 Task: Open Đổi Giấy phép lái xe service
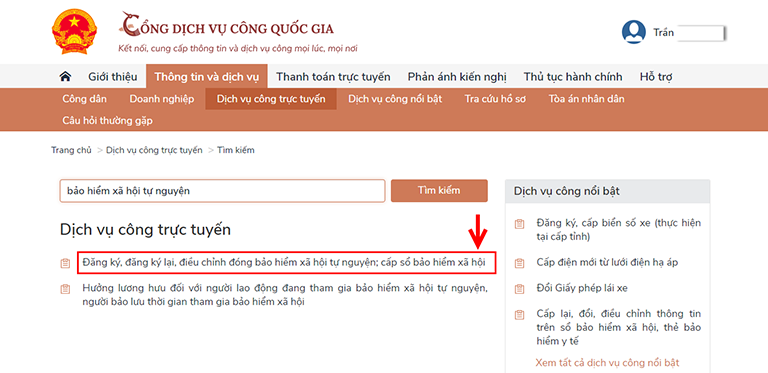pos(581,288)
